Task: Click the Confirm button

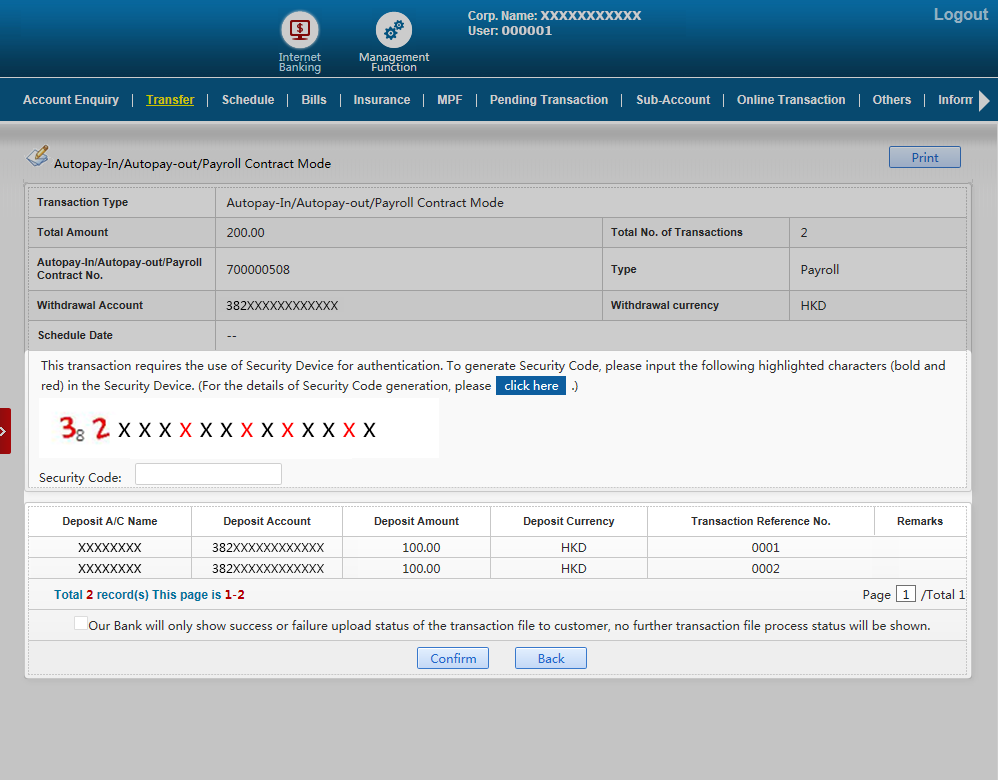Action: pos(453,658)
